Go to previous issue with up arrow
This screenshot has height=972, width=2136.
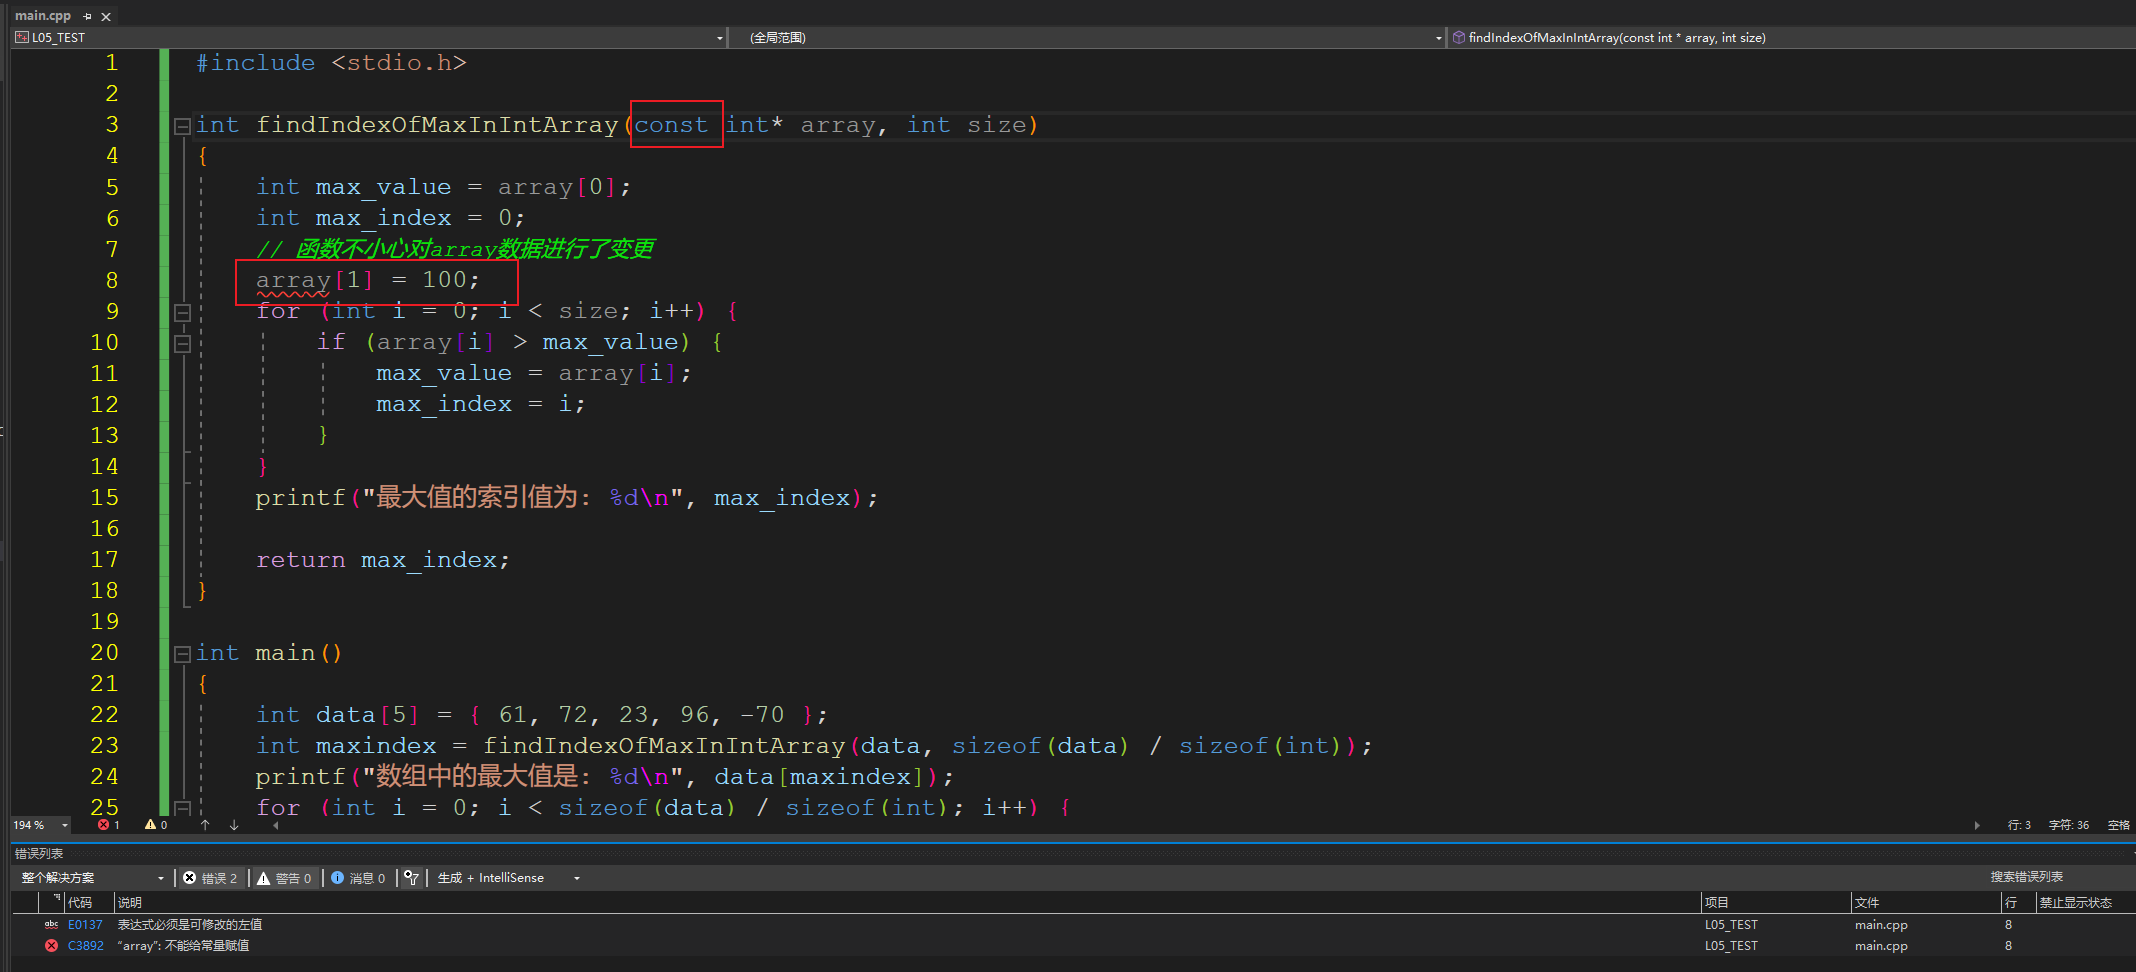pos(205,825)
